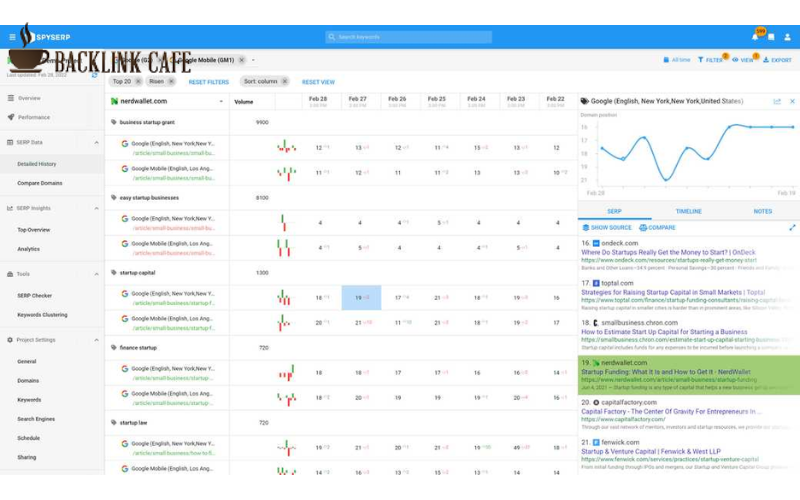Open Search Engines settings
Screen dimensions: 800x500
click(36, 419)
